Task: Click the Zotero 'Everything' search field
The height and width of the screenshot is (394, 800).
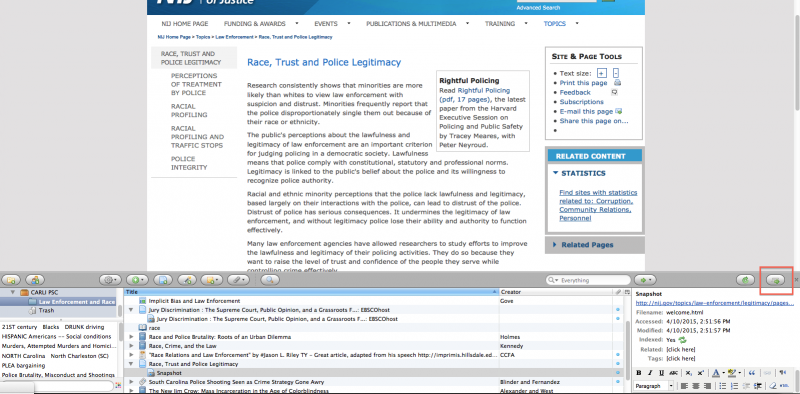Action: 588,280
